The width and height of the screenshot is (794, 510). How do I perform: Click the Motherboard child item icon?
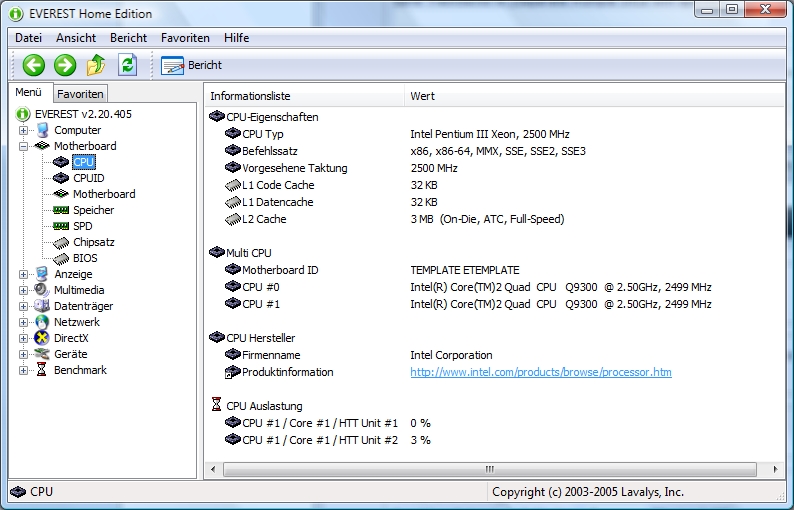61,194
